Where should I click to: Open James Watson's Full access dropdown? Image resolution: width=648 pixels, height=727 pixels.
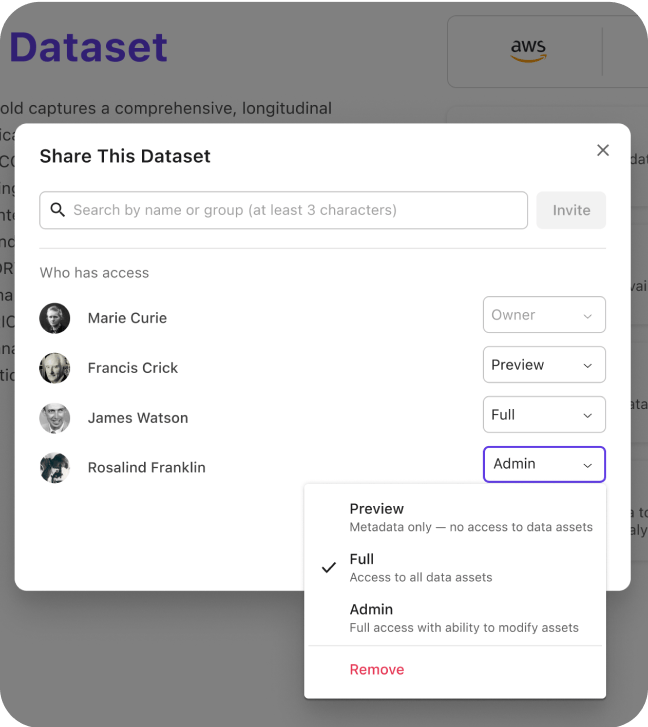pos(544,415)
